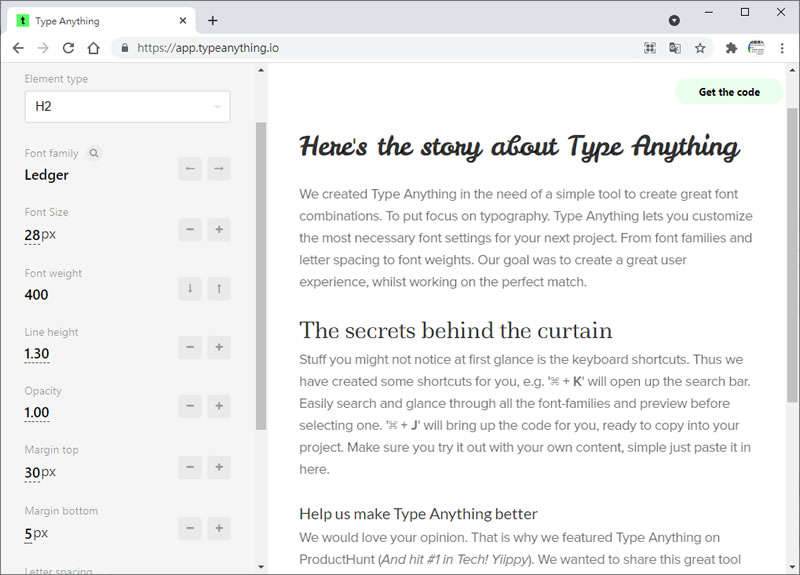
Task: Decrease Line height with minus button
Action: [190, 347]
